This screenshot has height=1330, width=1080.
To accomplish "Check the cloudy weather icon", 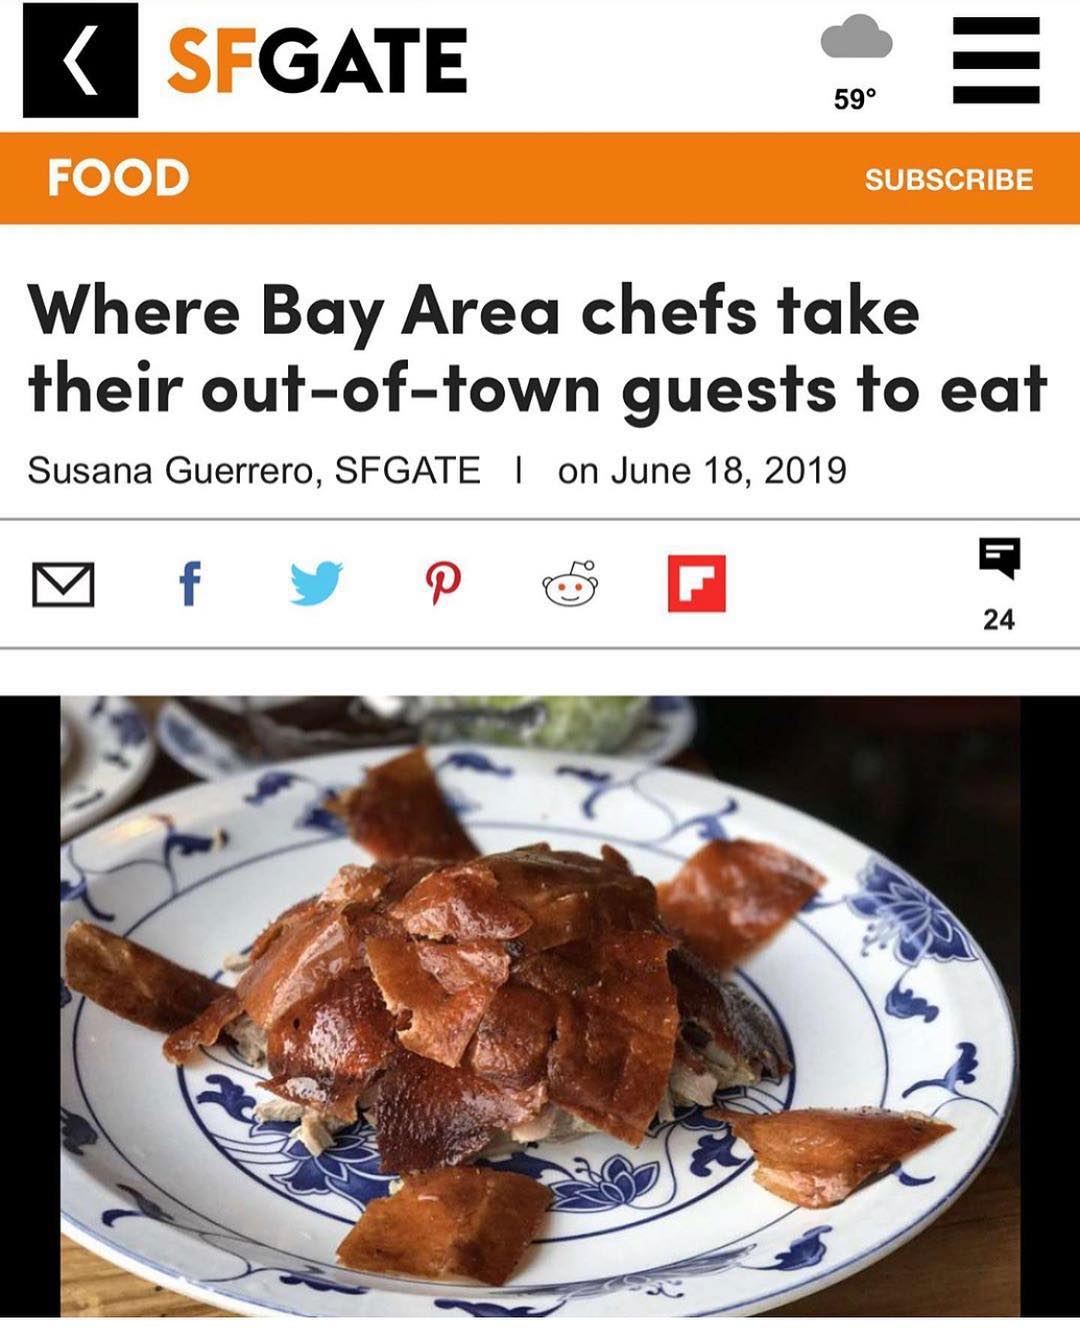I will click(856, 37).
